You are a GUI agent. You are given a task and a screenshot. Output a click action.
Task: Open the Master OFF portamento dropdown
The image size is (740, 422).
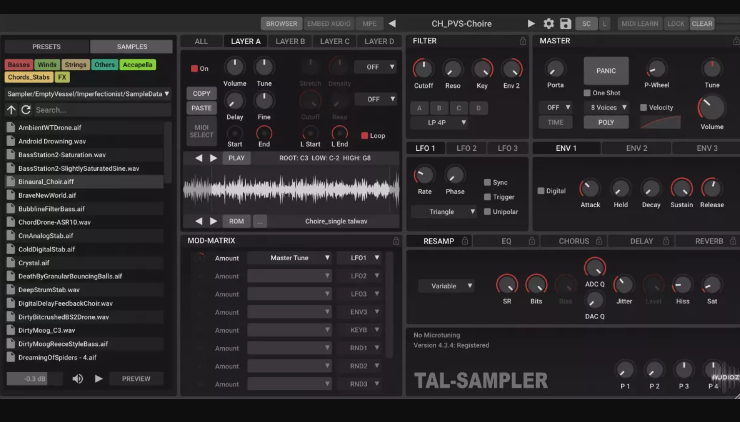tap(555, 108)
